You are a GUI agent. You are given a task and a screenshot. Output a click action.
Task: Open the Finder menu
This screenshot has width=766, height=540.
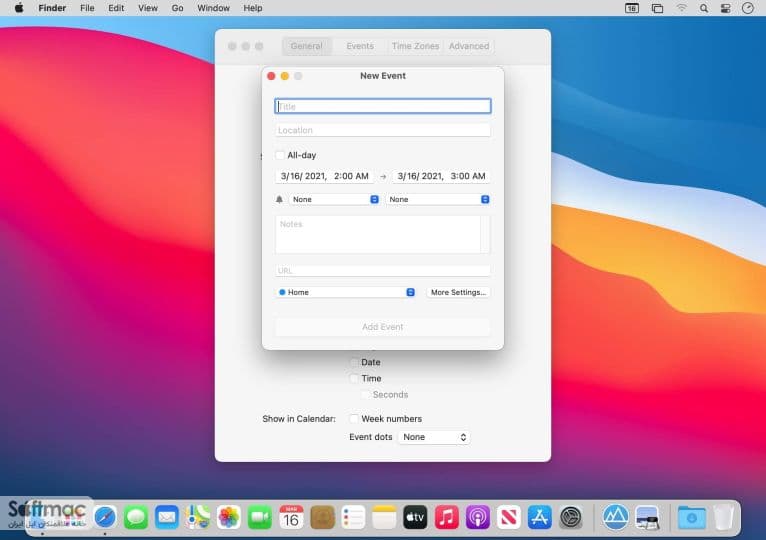click(x=52, y=8)
